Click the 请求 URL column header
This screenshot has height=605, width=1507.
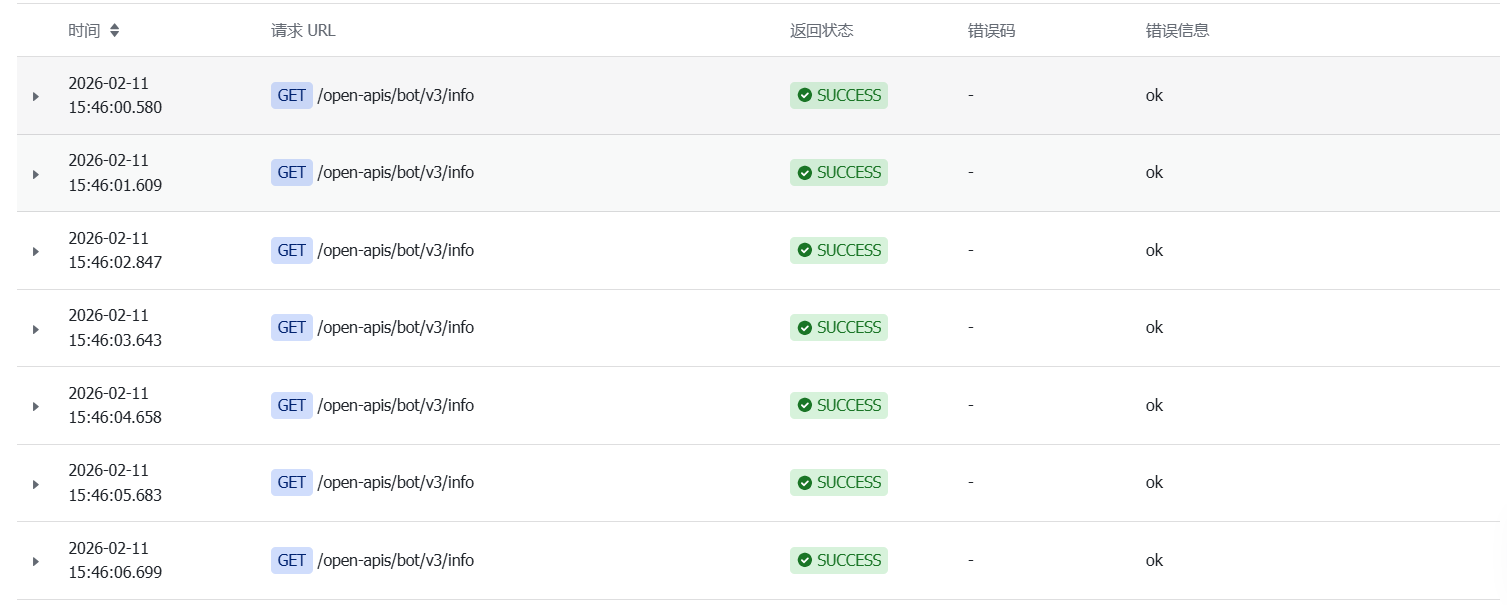pyautogui.click(x=303, y=30)
